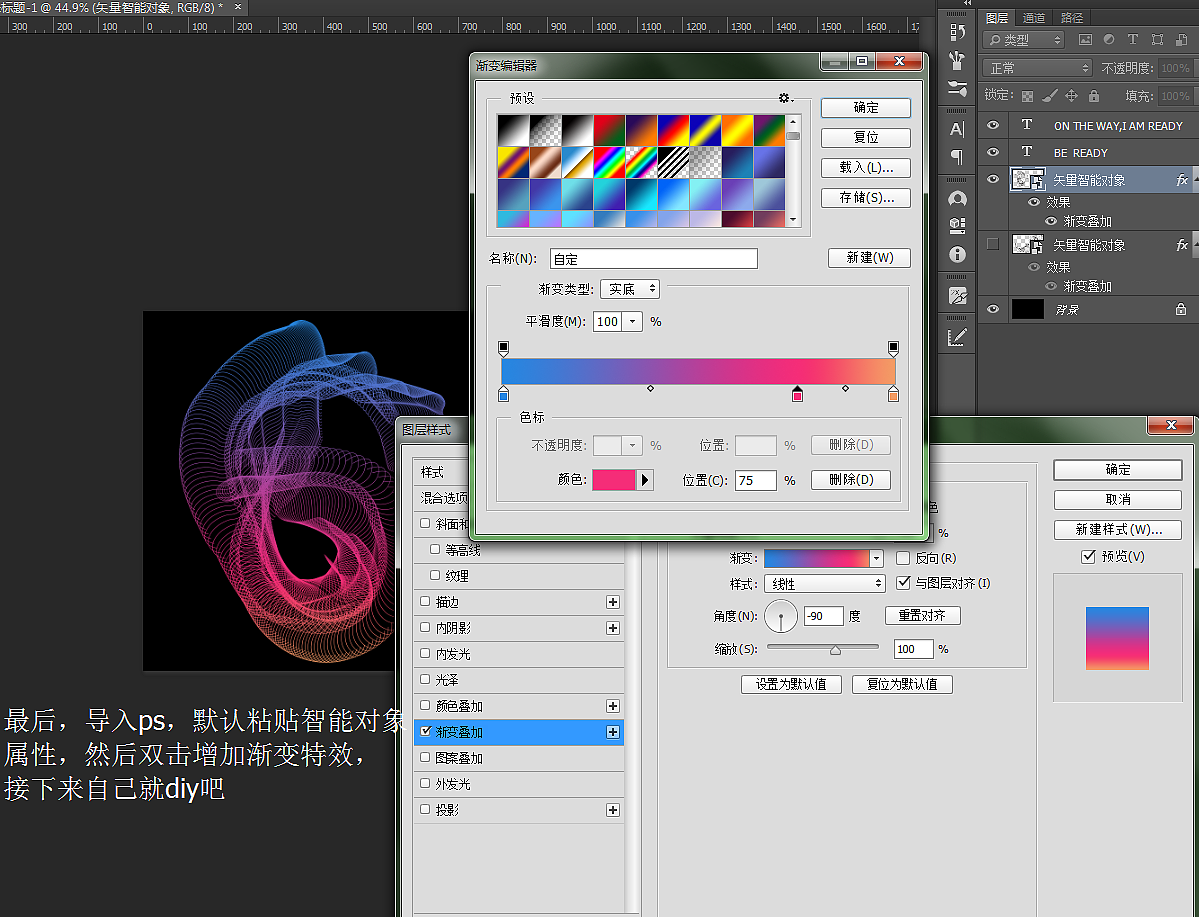Open the Info panel icon
Image resolution: width=1199 pixels, height=917 pixels.
[x=957, y=254]
